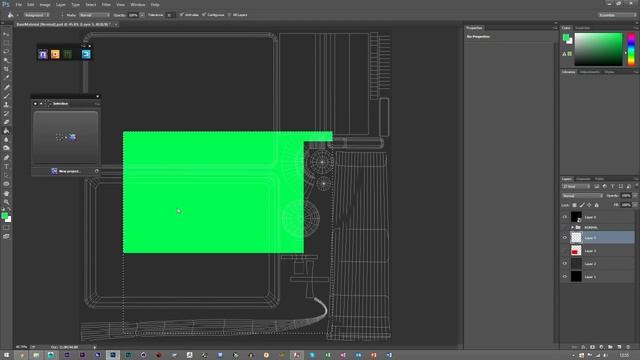This screenshot has height=360, width=640.
Task: Select the Pen tool
Action: pos(6,158)
